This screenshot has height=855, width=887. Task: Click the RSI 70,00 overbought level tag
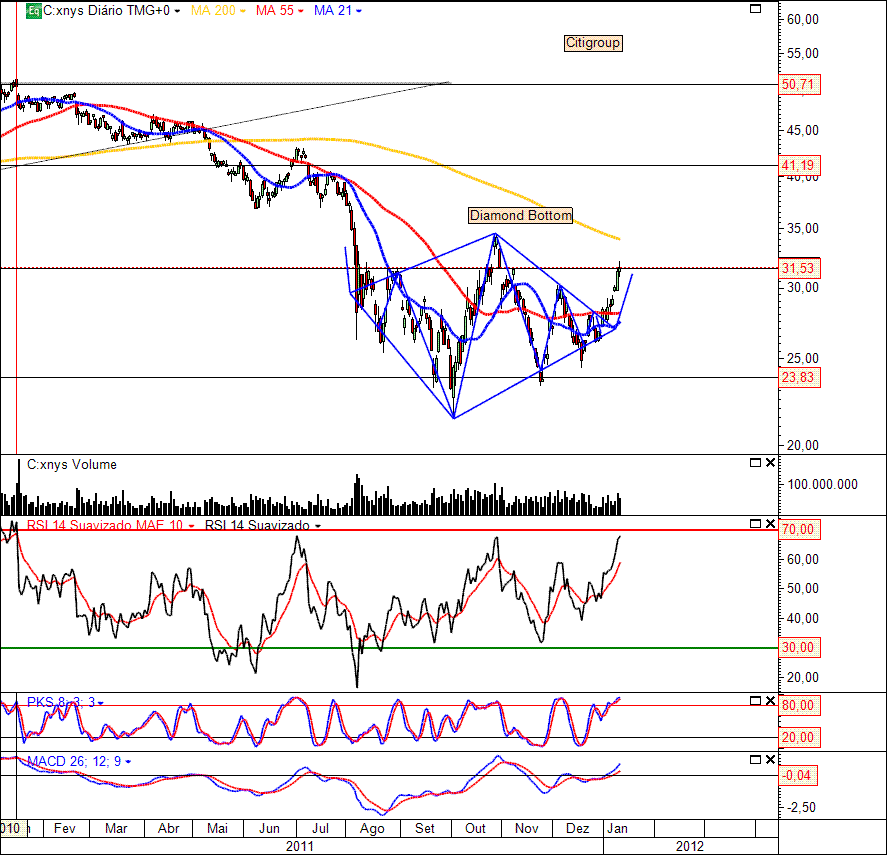click(x=799, y=530)
